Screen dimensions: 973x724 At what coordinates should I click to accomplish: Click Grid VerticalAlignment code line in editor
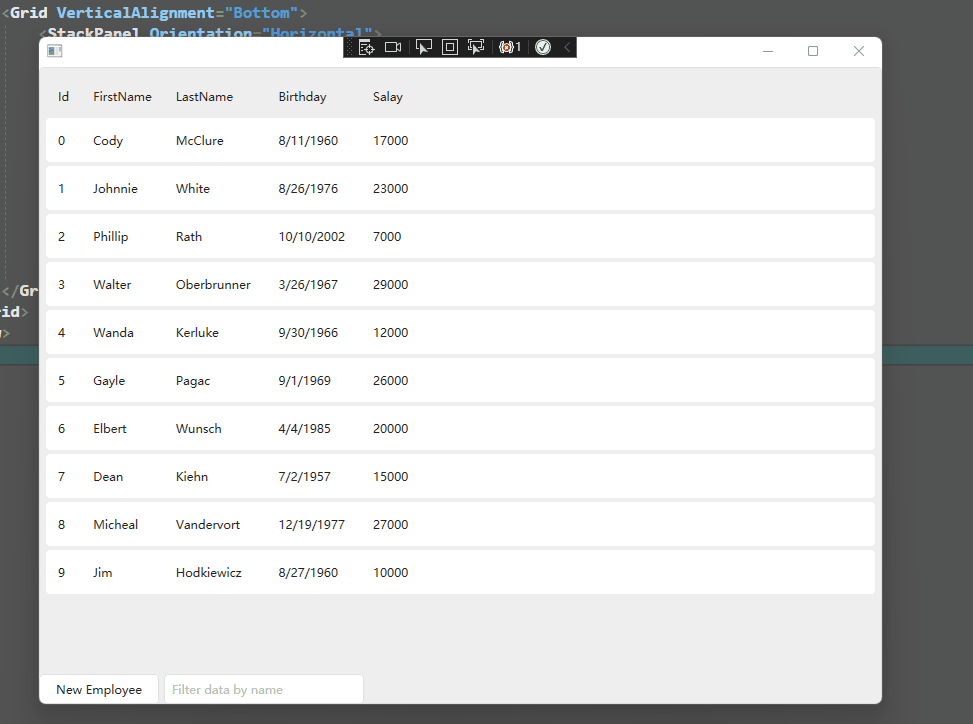155,12
